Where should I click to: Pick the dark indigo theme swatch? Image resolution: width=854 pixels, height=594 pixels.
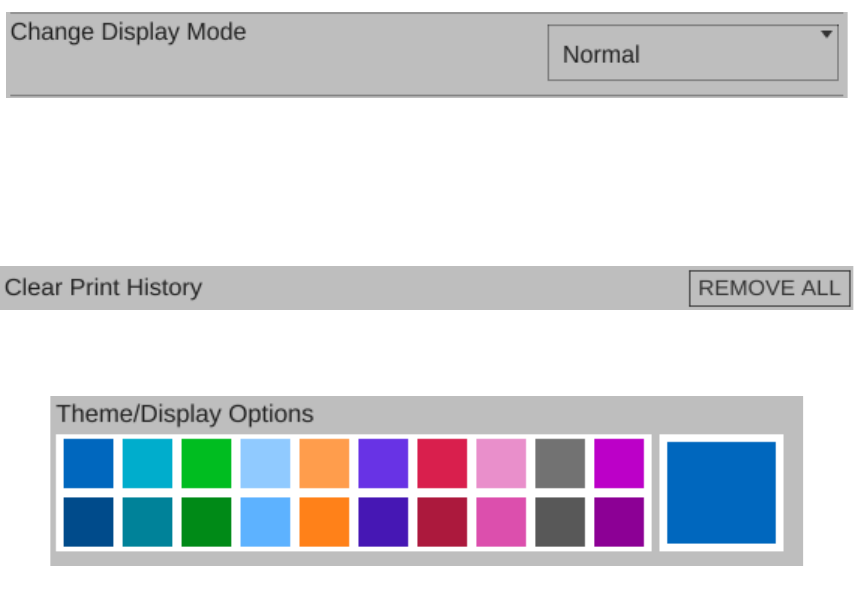coord(383,522)
